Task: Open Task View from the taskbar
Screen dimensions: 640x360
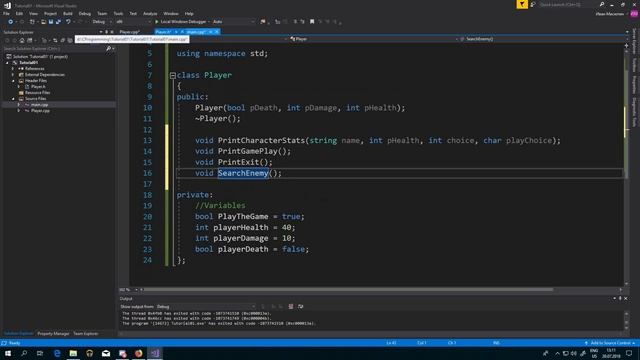Action: point(40,353)
